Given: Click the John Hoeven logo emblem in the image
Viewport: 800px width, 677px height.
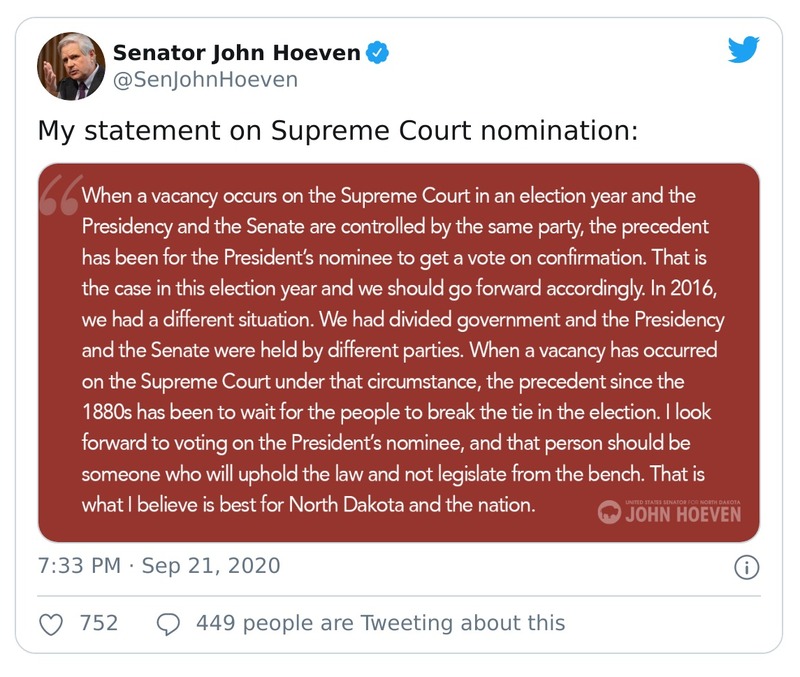Looking at the screenshot, I should click(608, 513).
